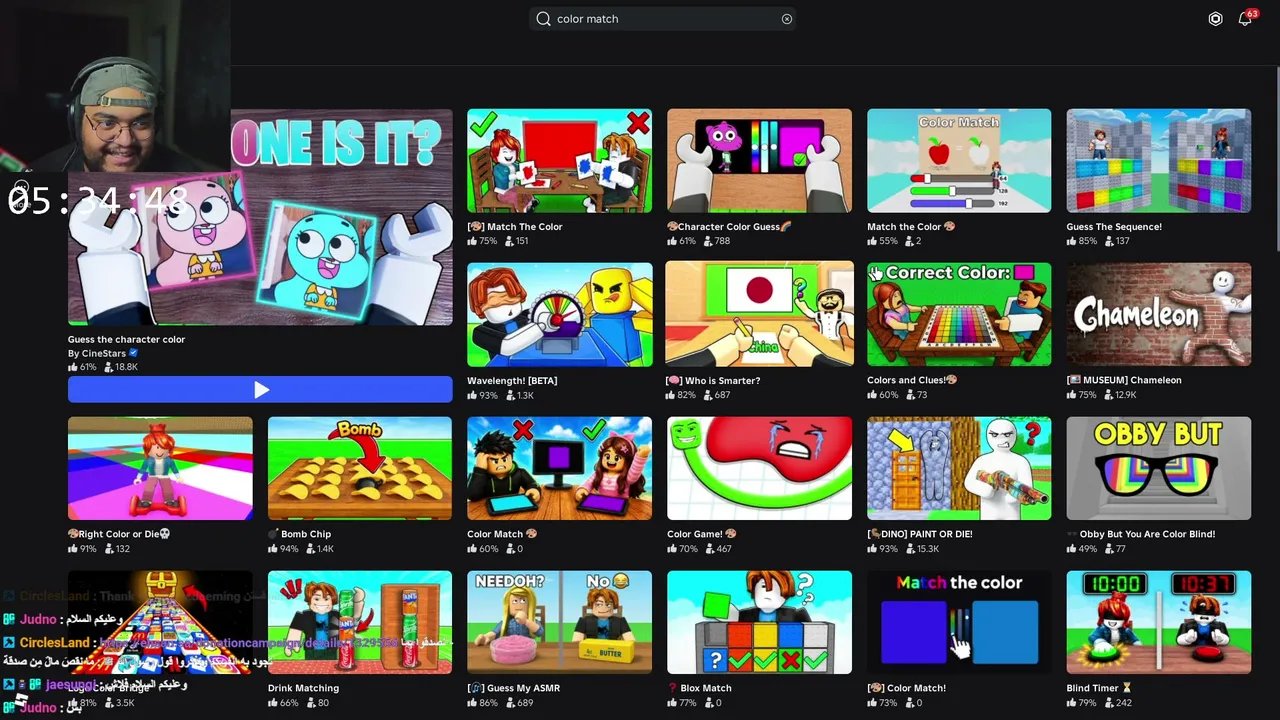The width and height of the screenshot is (1280, 720).
Task: Select the Match The Color thumbnail with red board
Action: pos(559,161)
